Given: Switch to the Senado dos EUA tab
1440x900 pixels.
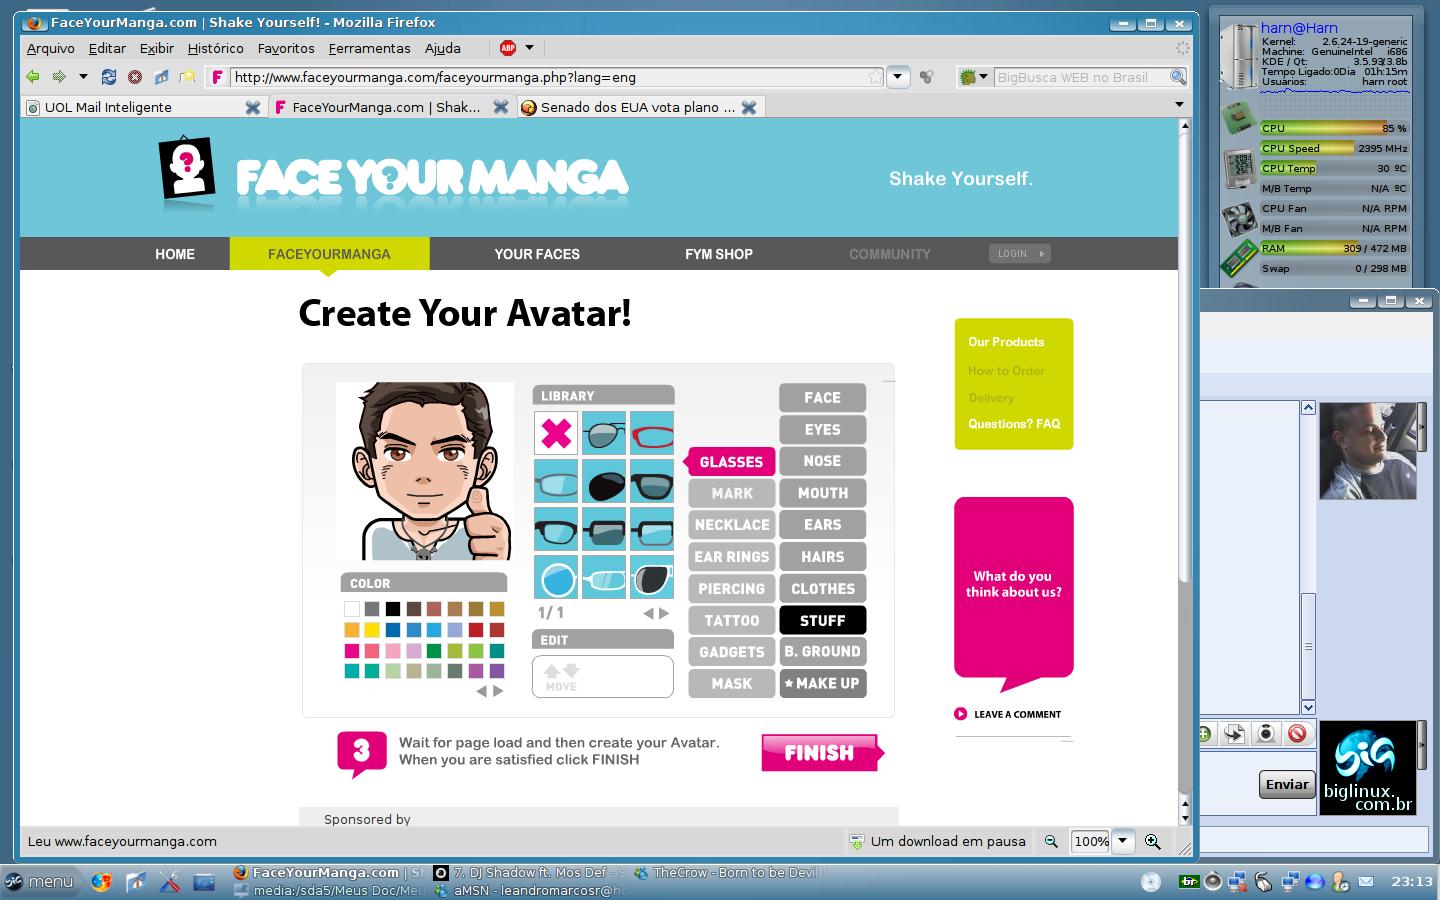Looking at the screenshot, I should tap(640, 107).
